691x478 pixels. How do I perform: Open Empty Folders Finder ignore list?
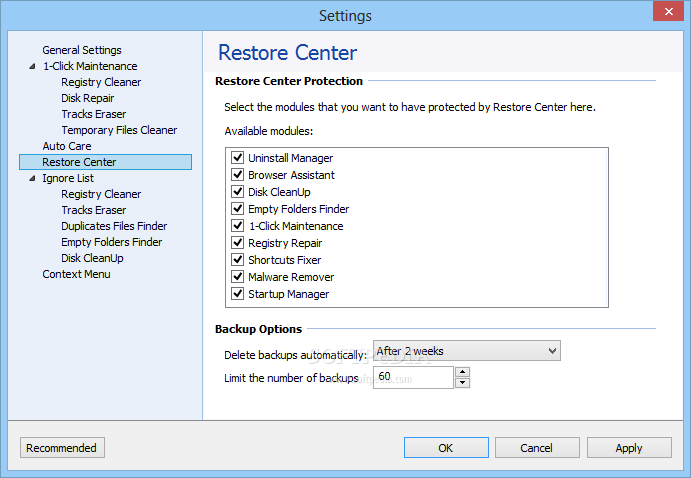click(111, 242)
